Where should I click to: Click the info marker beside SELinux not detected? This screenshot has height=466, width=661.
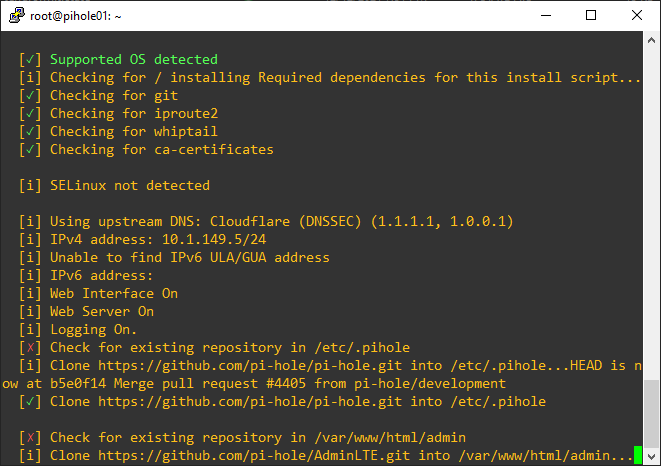30,186
